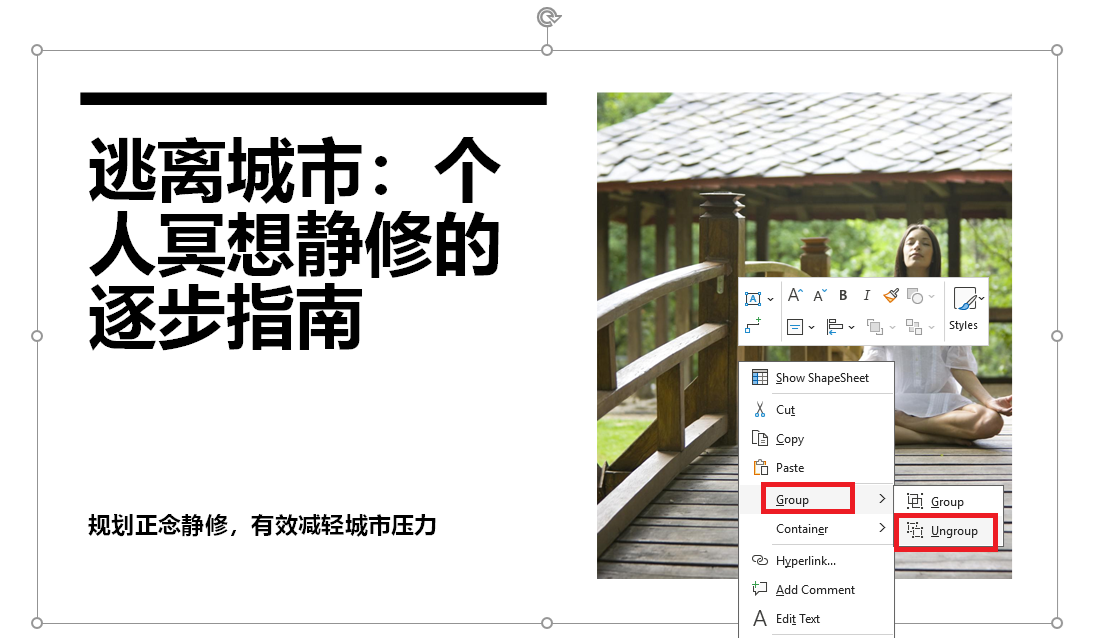The image size is (1097, 638).
Task: Click the change shape icon
Action: click(x=914, y=296)
